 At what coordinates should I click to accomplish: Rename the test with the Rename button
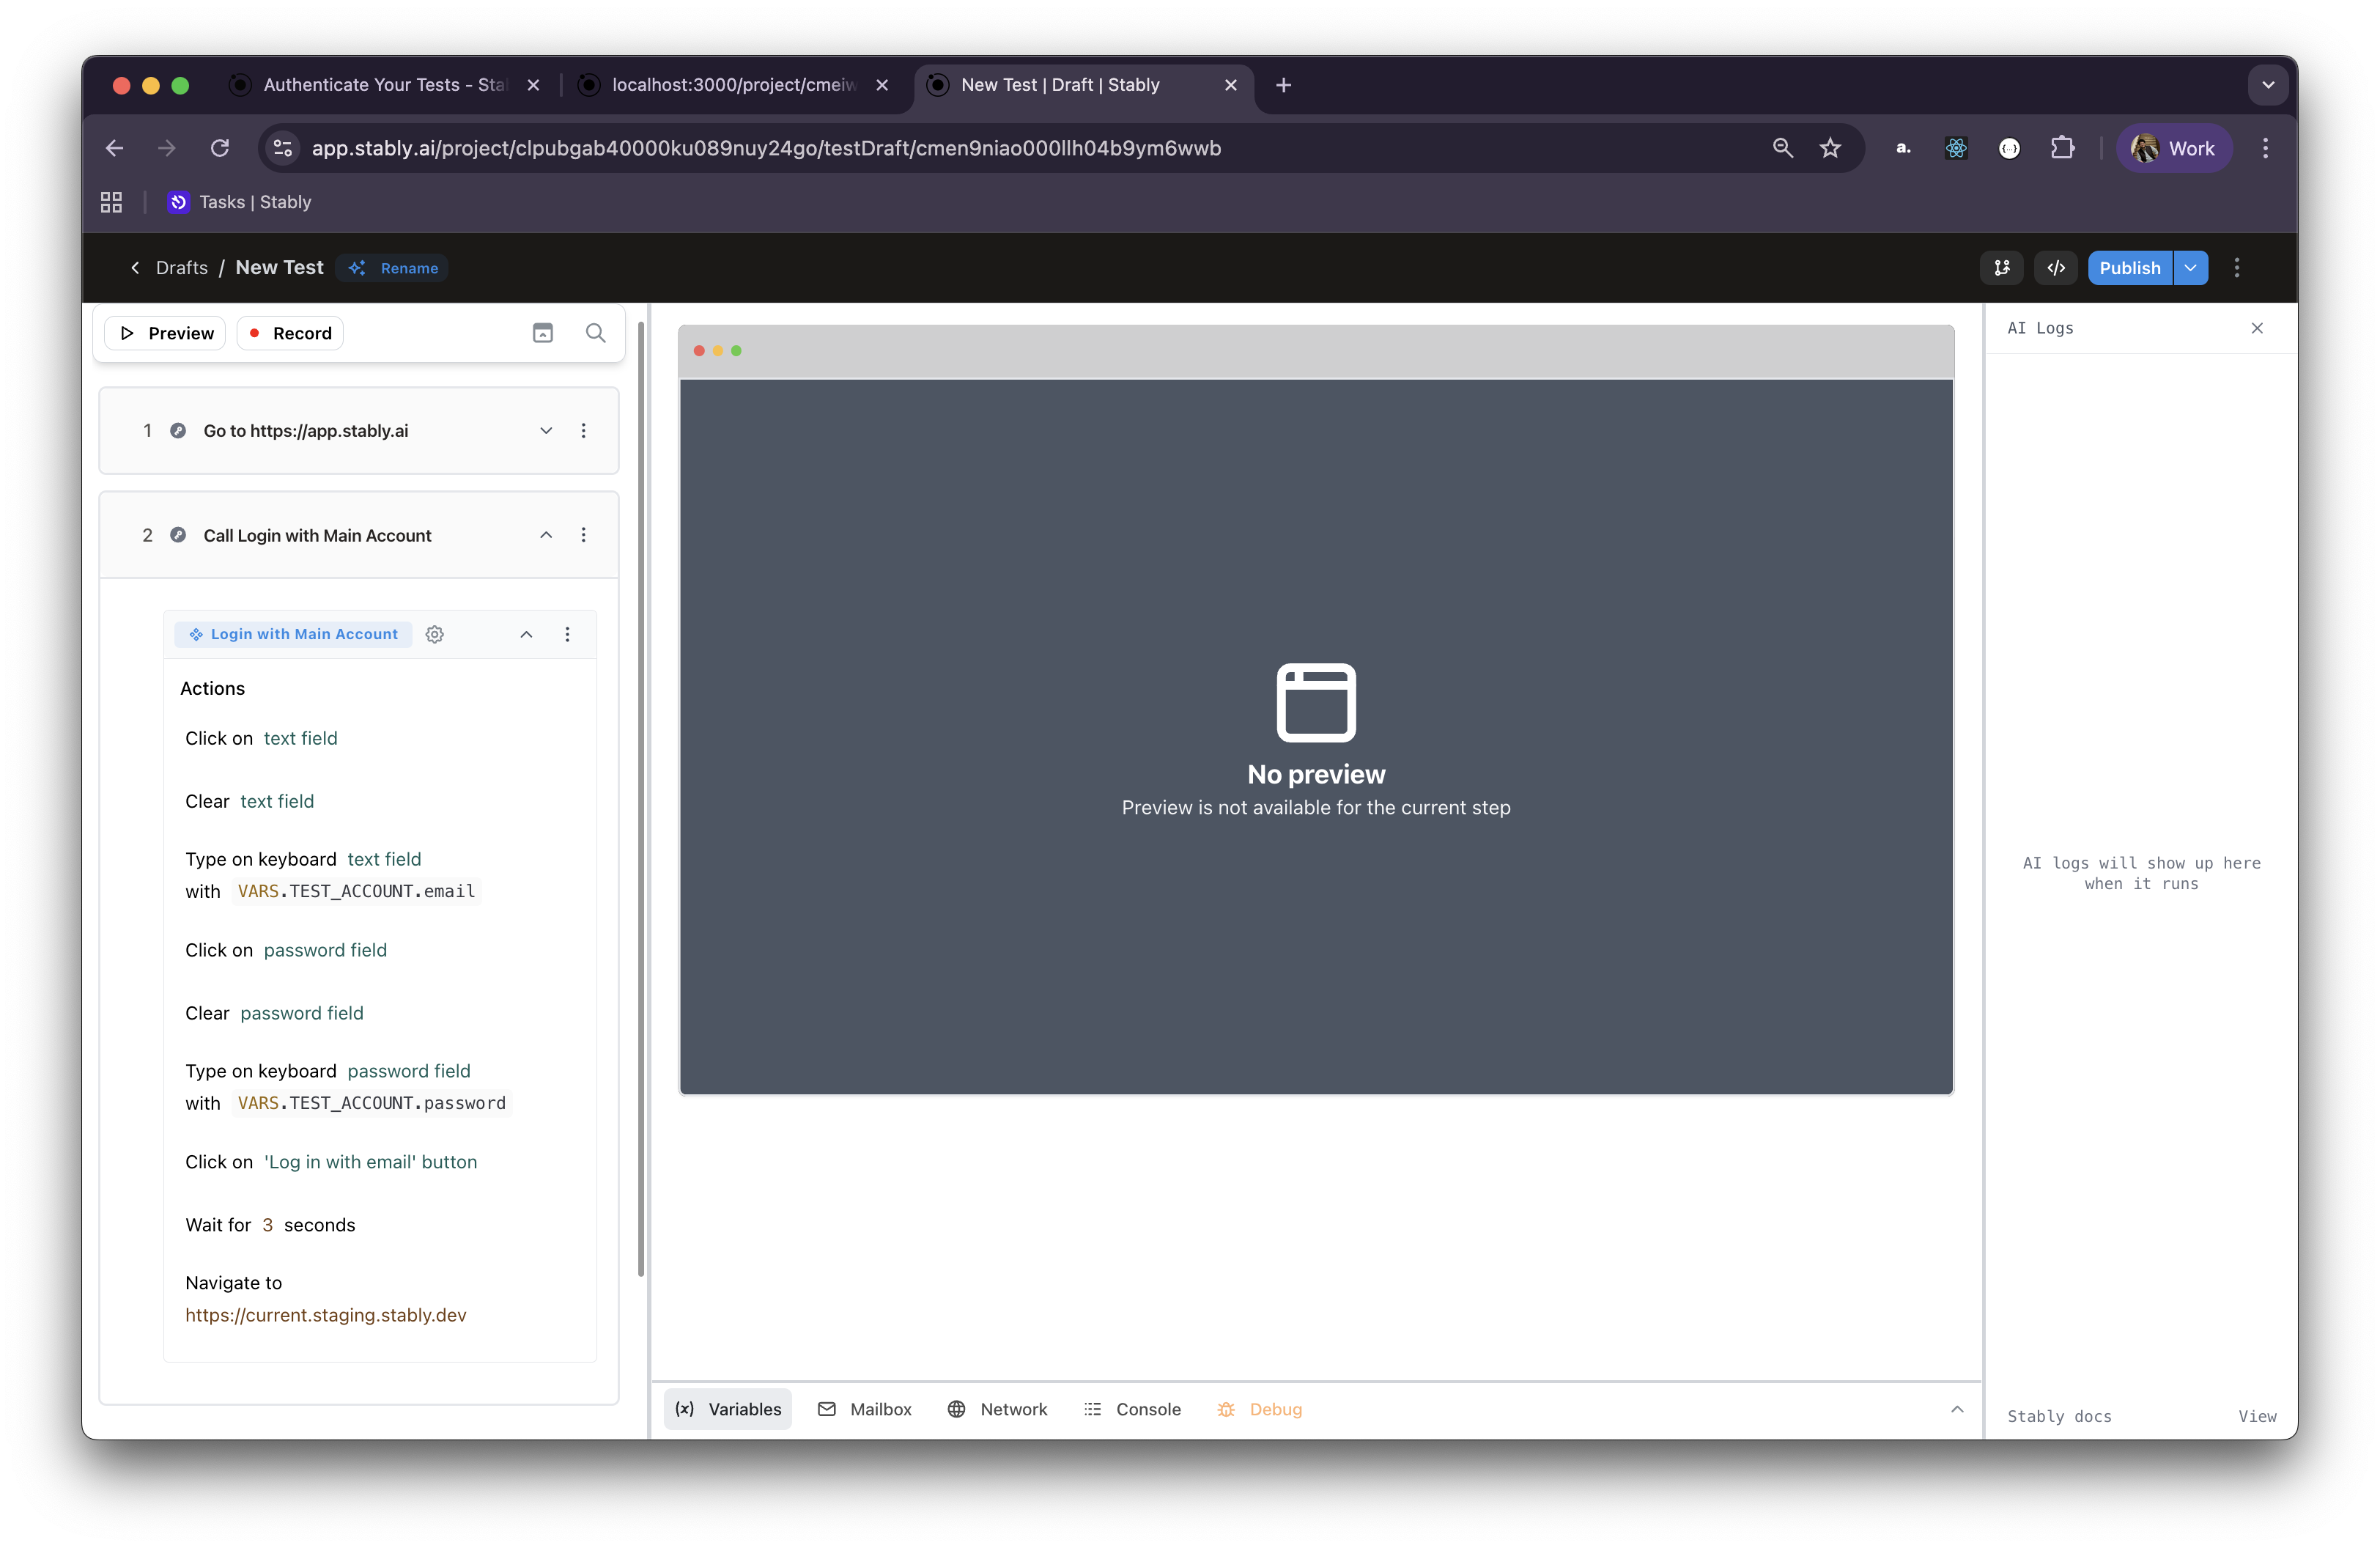pyautogui.click(x=393, y=268)
